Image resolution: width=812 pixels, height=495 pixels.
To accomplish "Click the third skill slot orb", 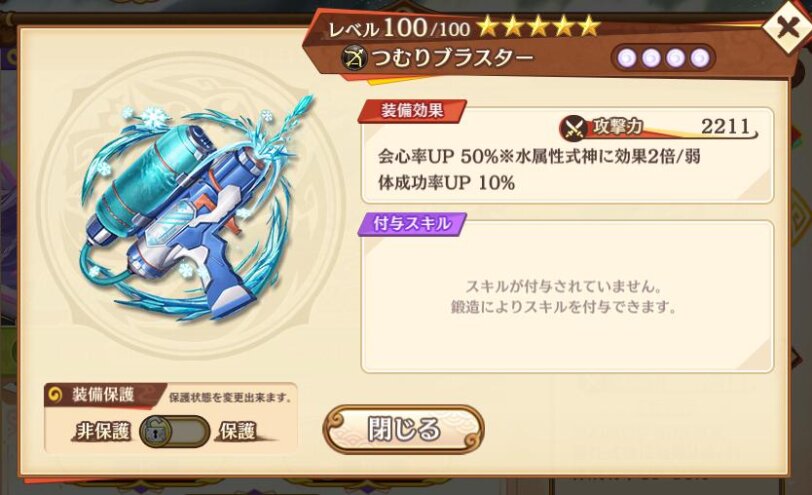I will tap(676, 59).
